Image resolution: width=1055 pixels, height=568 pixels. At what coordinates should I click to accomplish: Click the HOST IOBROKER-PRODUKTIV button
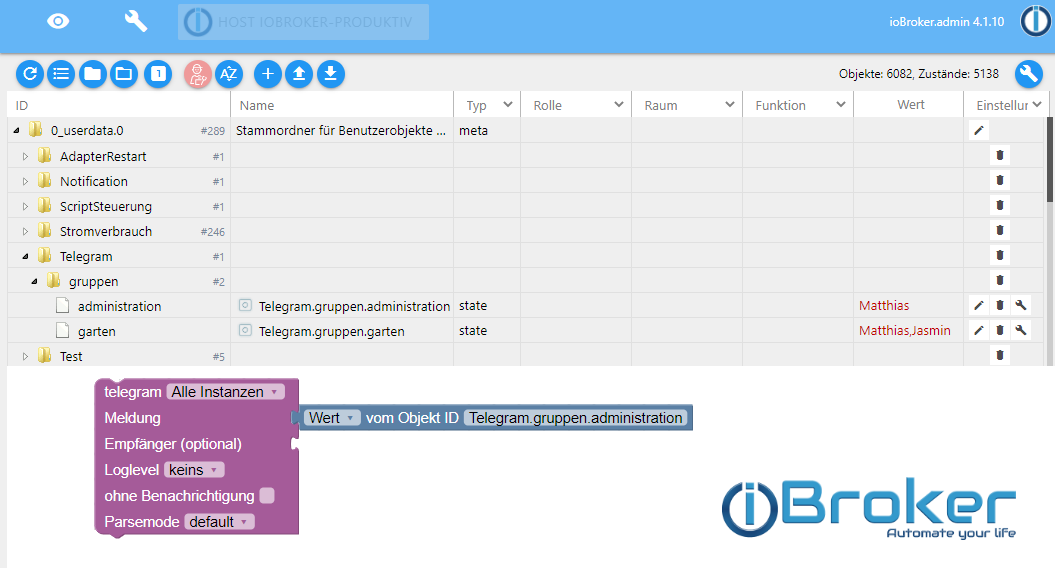coord(303,22)
